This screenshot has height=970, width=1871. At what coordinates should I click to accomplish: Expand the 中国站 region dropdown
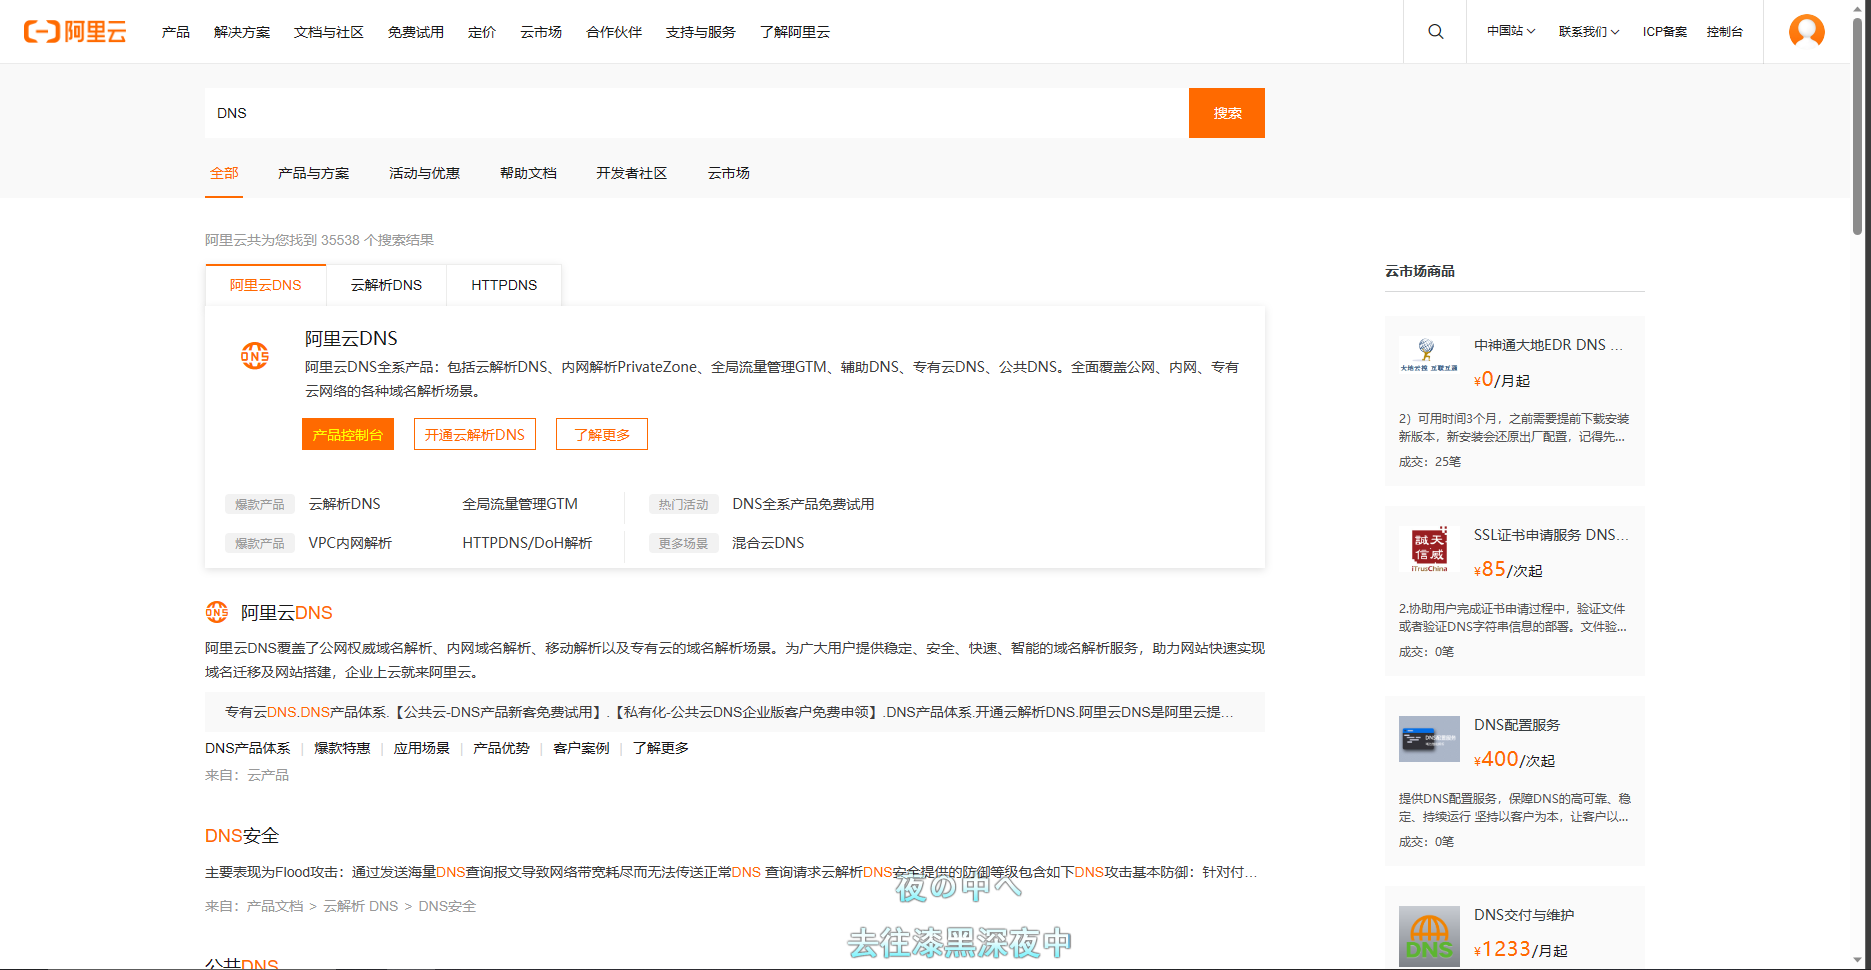1510,32
